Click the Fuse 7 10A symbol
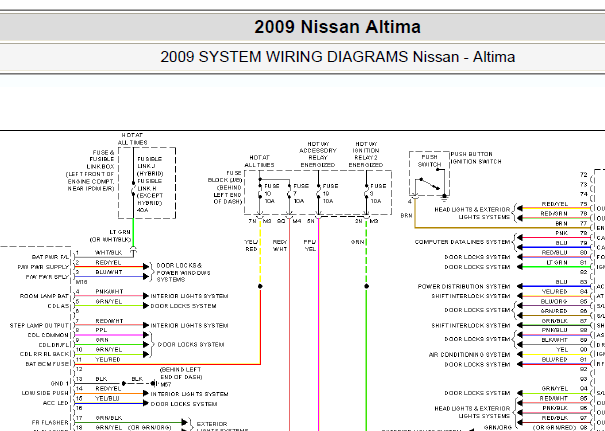This screenshot has height=431, width=605. (289, 193)
